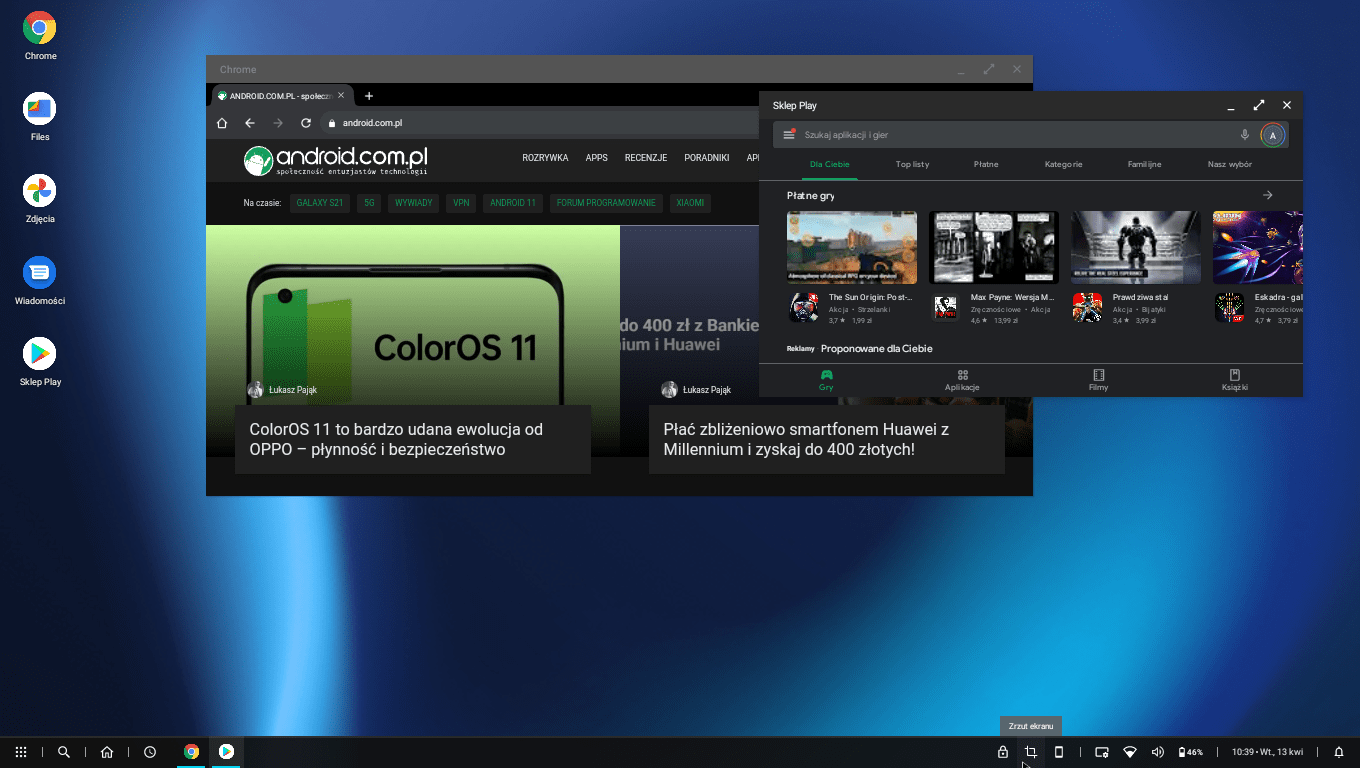Screen dimensions: 1360x768
Task: Click Chrome's reload page icon
Action: 306,123
